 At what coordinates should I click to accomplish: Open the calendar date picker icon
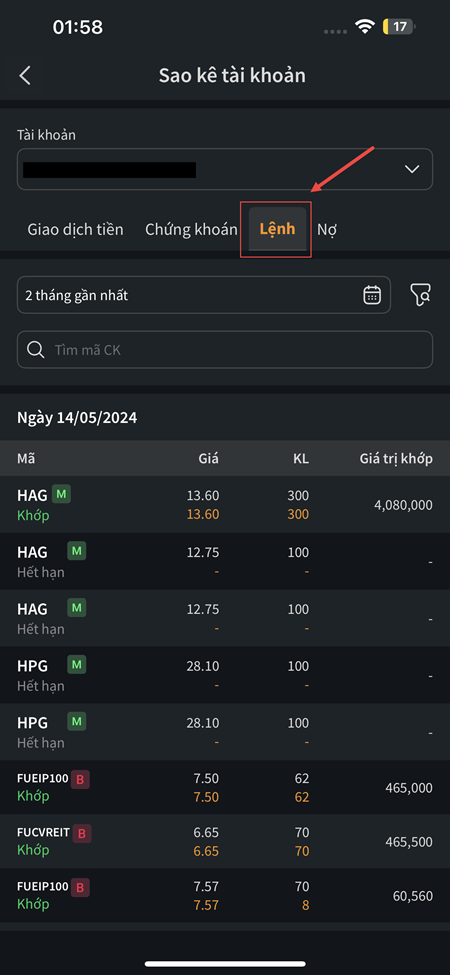click(x=372, y=295)
